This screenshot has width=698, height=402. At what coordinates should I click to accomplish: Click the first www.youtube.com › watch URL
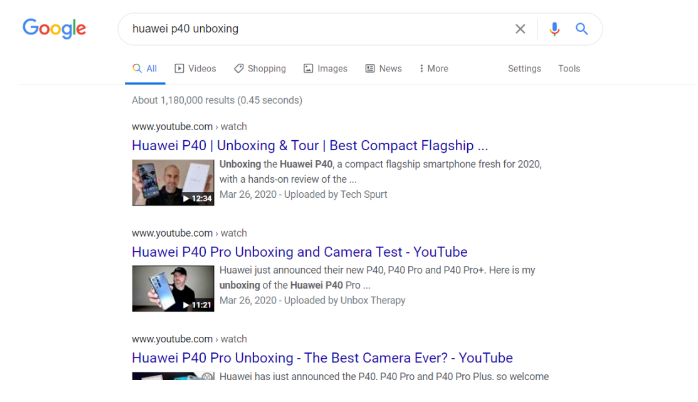(x=189, y=126)
